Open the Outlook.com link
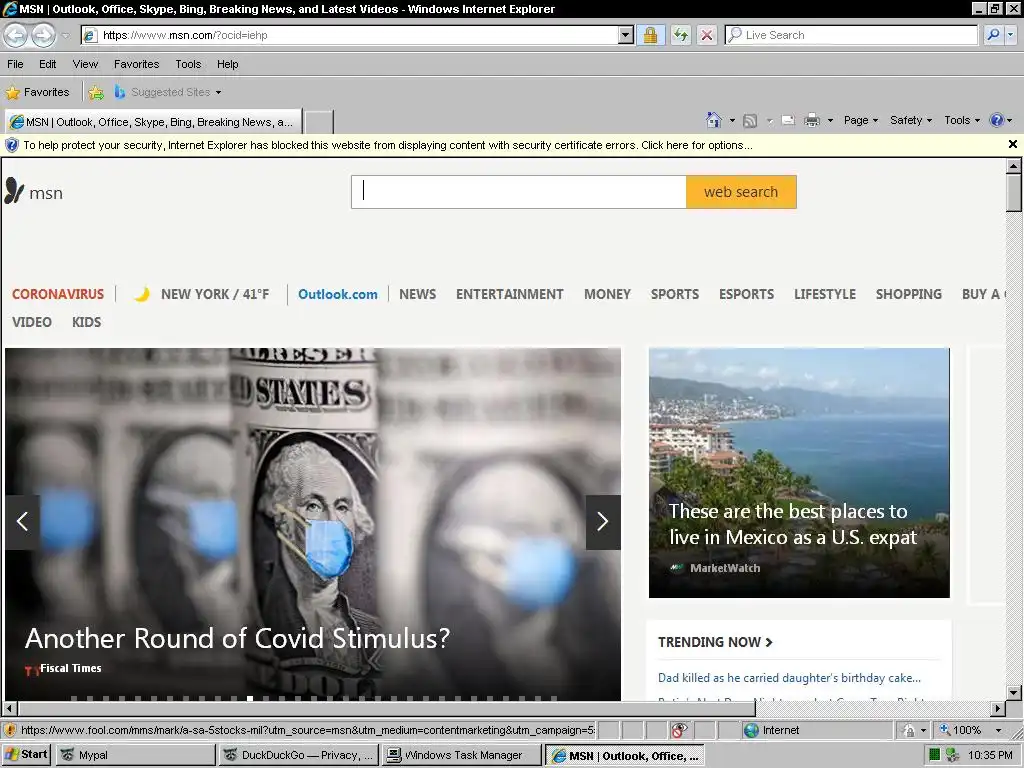The image size is (1024, 768). click(338, 295)
